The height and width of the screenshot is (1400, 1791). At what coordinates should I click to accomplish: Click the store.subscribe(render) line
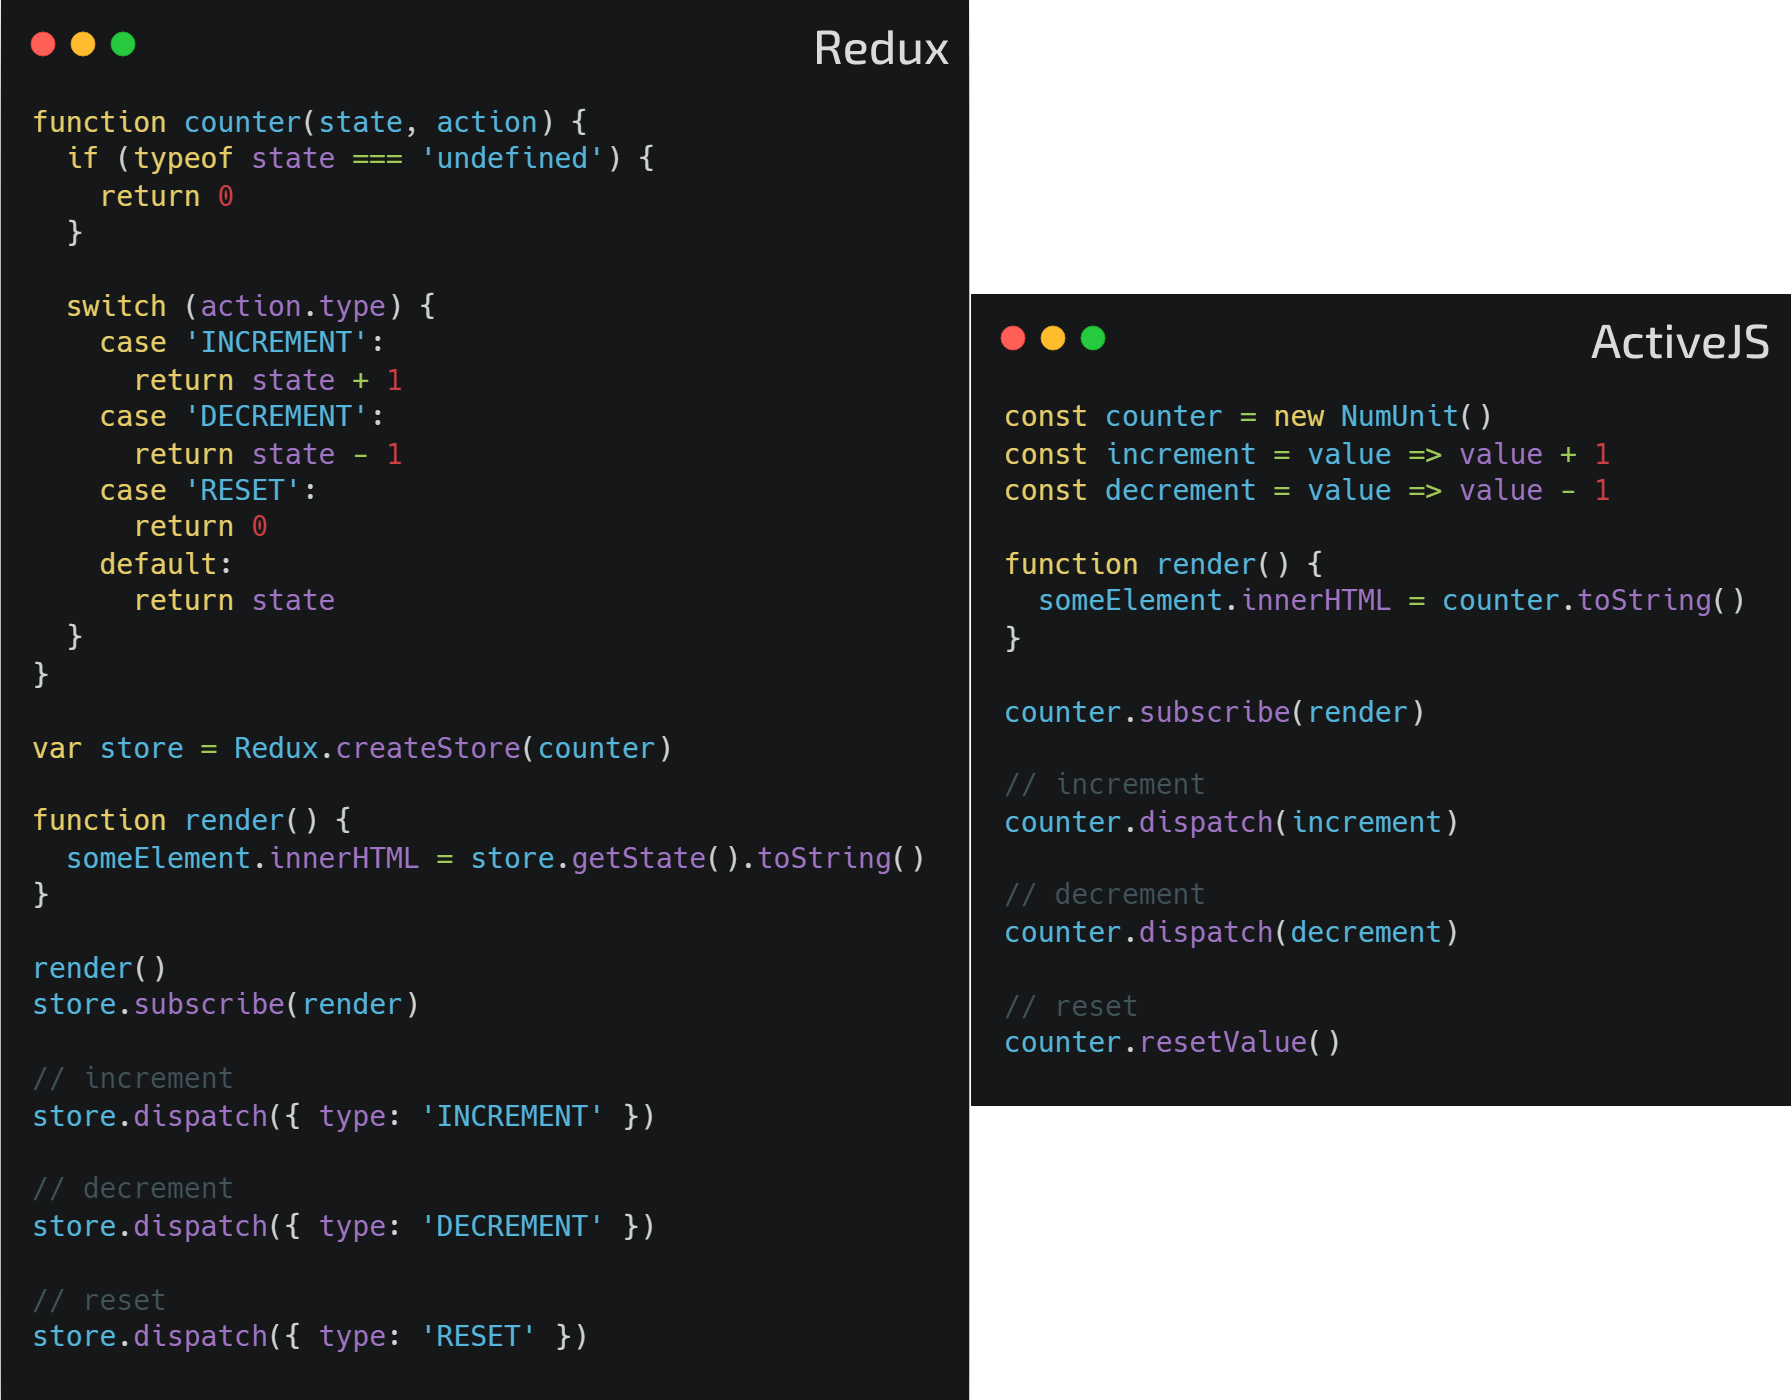pyautogui.click(x=226, y=1004)
